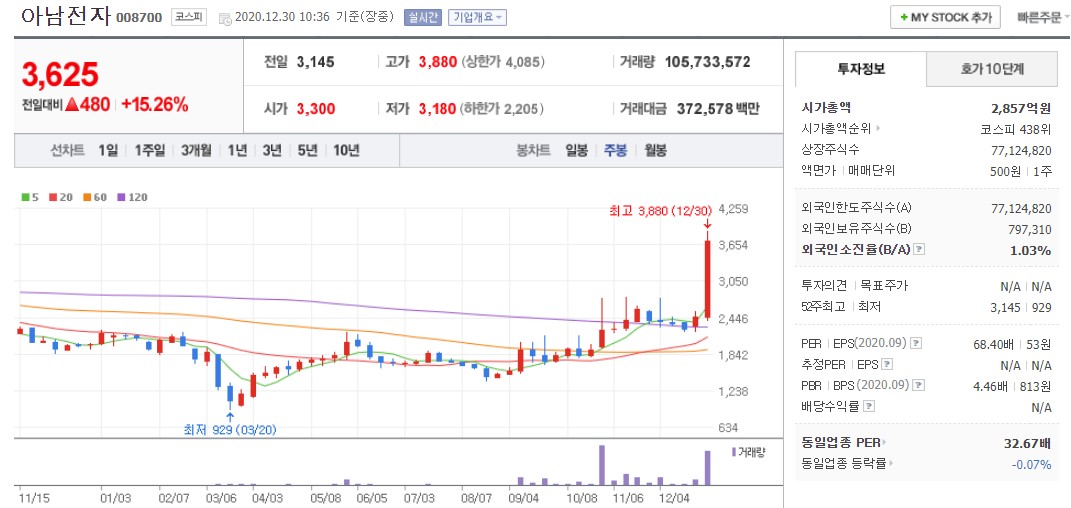Expand the 동일업종 등락률 arrow
Viewport: 1071px width, 508px height.
point(891,464)
